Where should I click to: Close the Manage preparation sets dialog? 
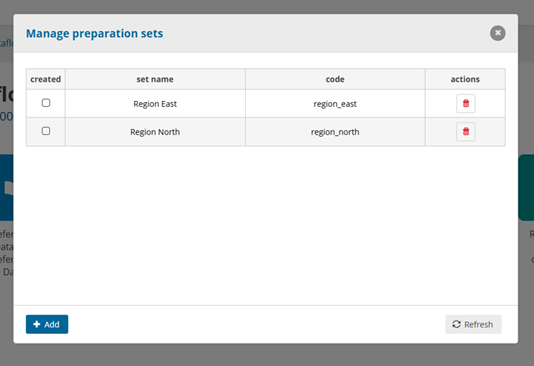click(498, 33)
